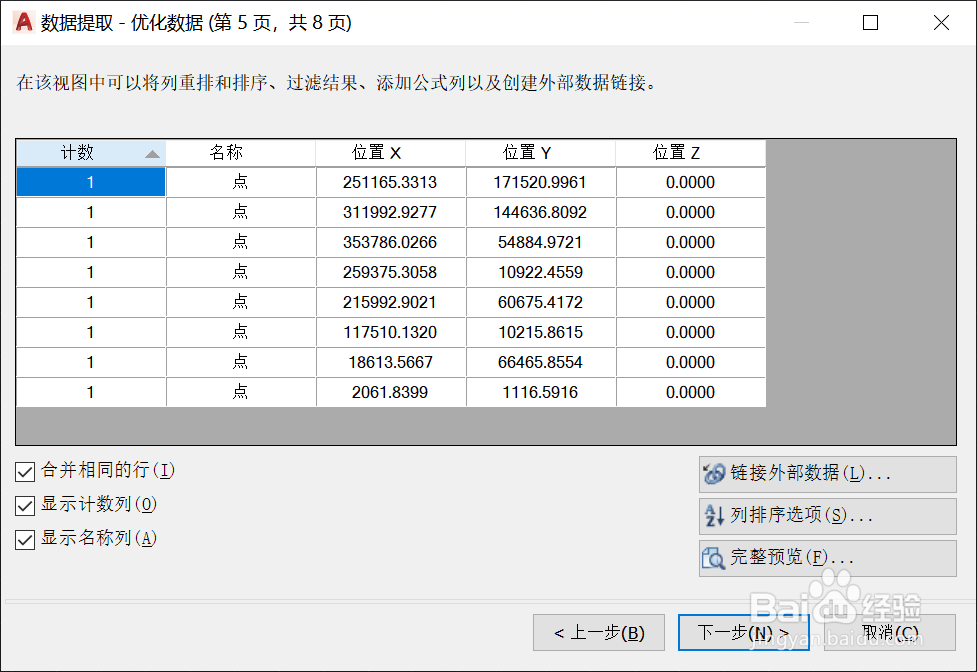Close the 数据提取 dialog window
This screenshot has width=977, height=672.
coord(941,22)
